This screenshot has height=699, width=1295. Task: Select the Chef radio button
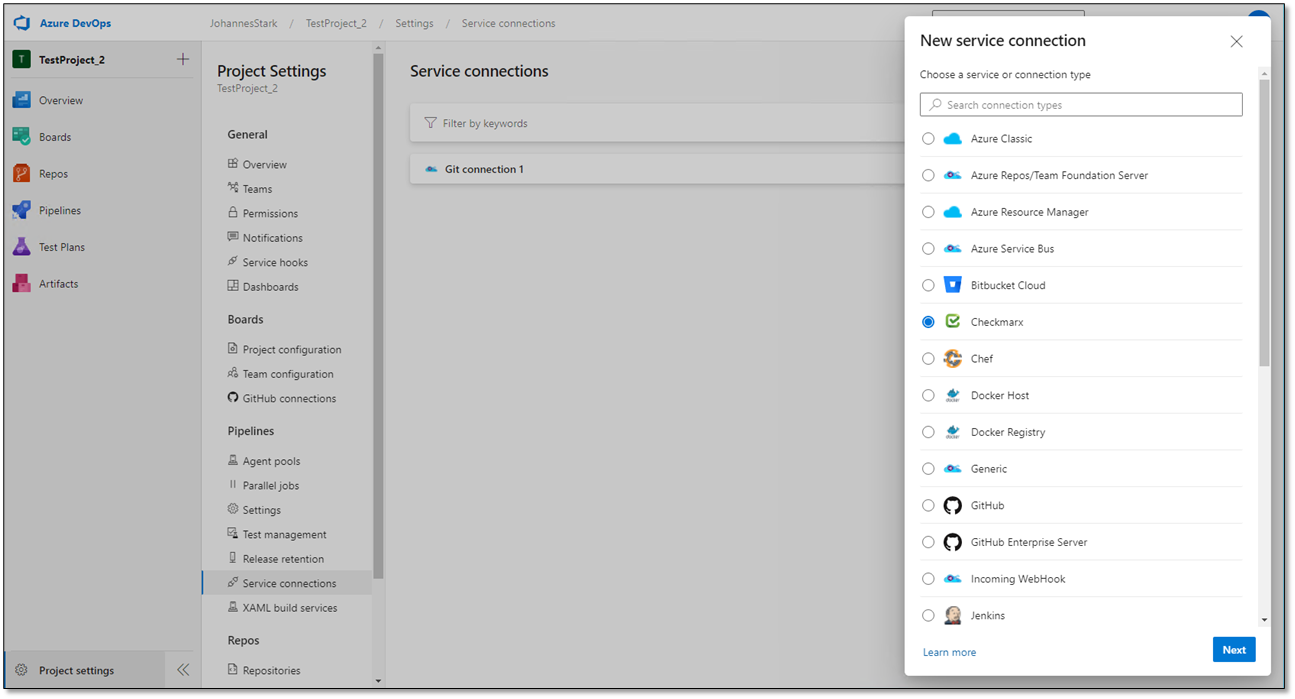click(928, 358)
